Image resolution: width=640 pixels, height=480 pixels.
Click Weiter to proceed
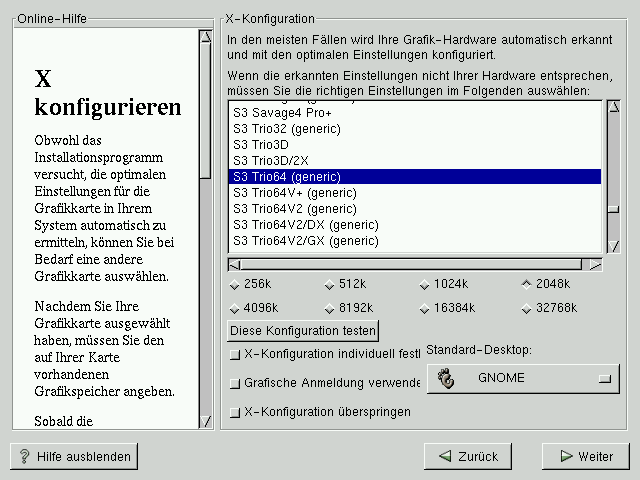coord(585,456)
